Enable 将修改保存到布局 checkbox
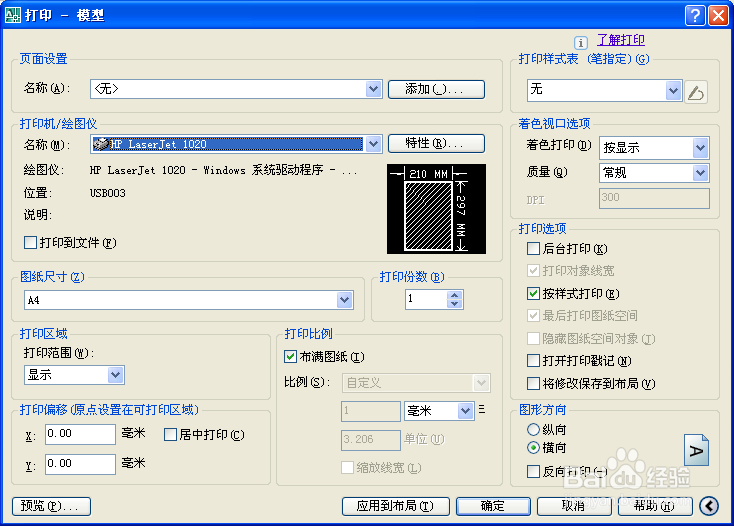 (x=533, y=384)
